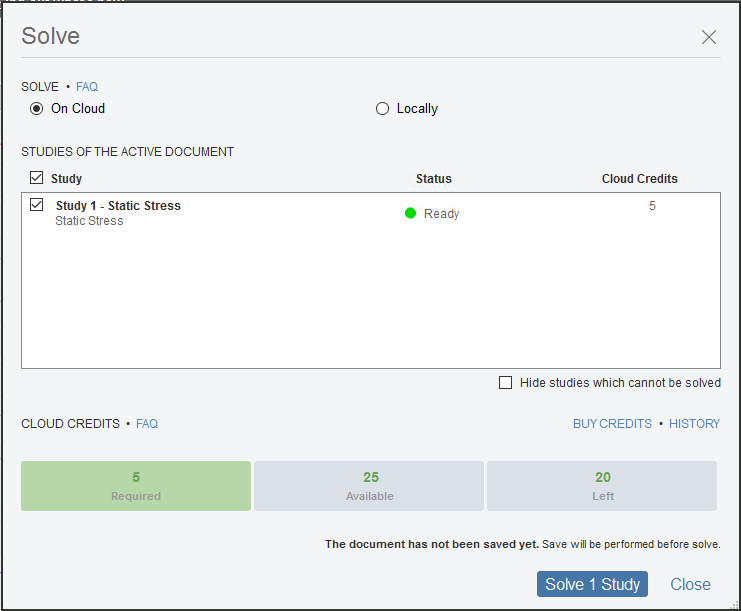741x611 pixels.
Task: Click the Available credits tile
Action: tap(369, 486)
